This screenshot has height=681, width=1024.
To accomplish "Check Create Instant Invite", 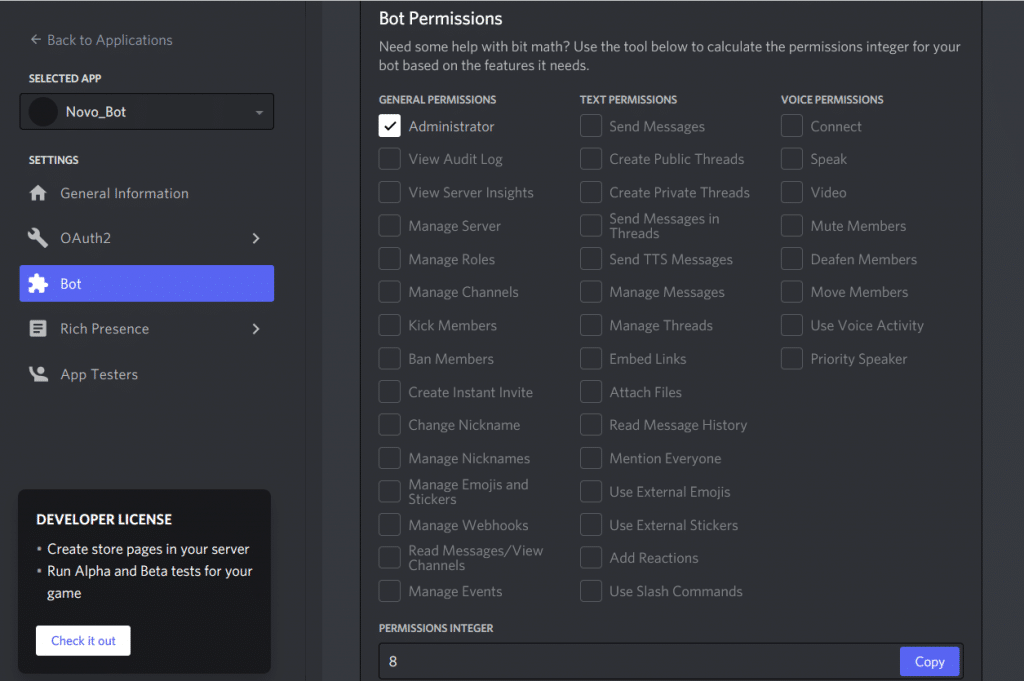I will [390, 392].
